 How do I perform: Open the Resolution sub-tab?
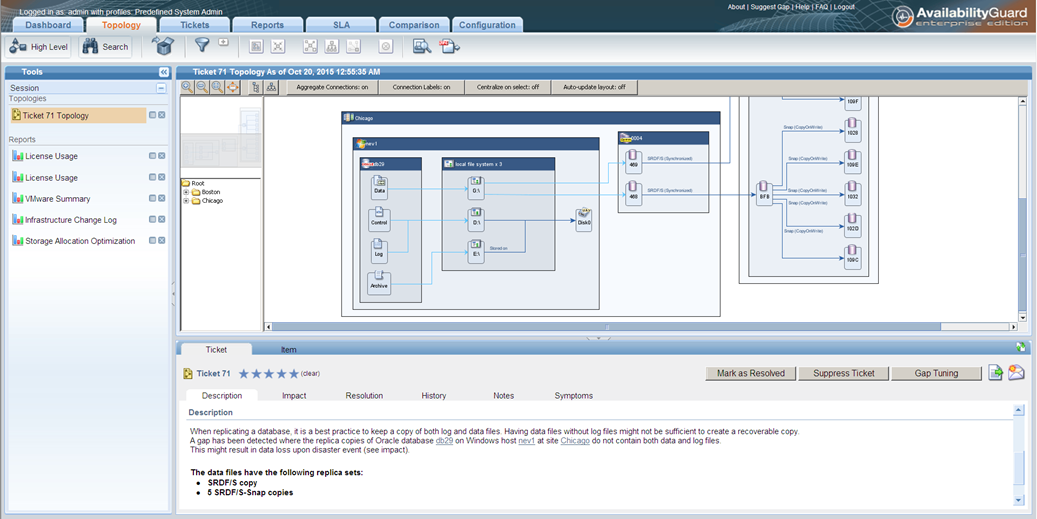(x=364, y=395)
